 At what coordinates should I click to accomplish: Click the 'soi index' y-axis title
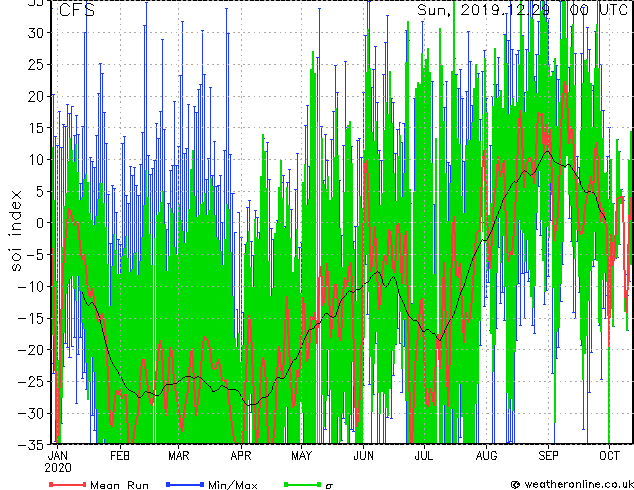pos(16,231)
